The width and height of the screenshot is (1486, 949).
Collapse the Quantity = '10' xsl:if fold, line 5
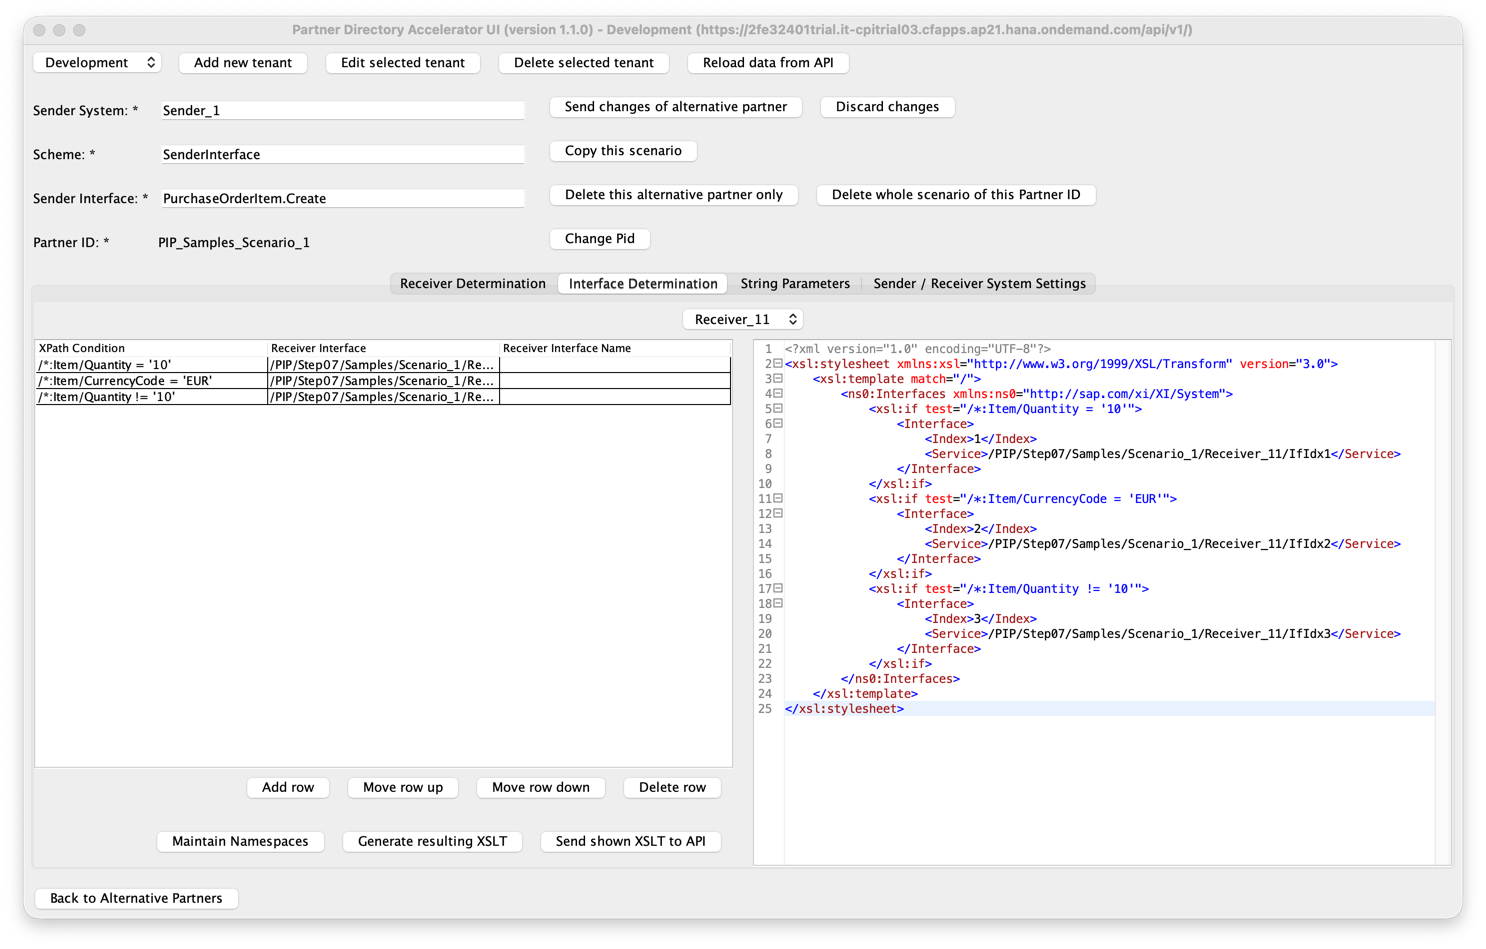[778, 409]
